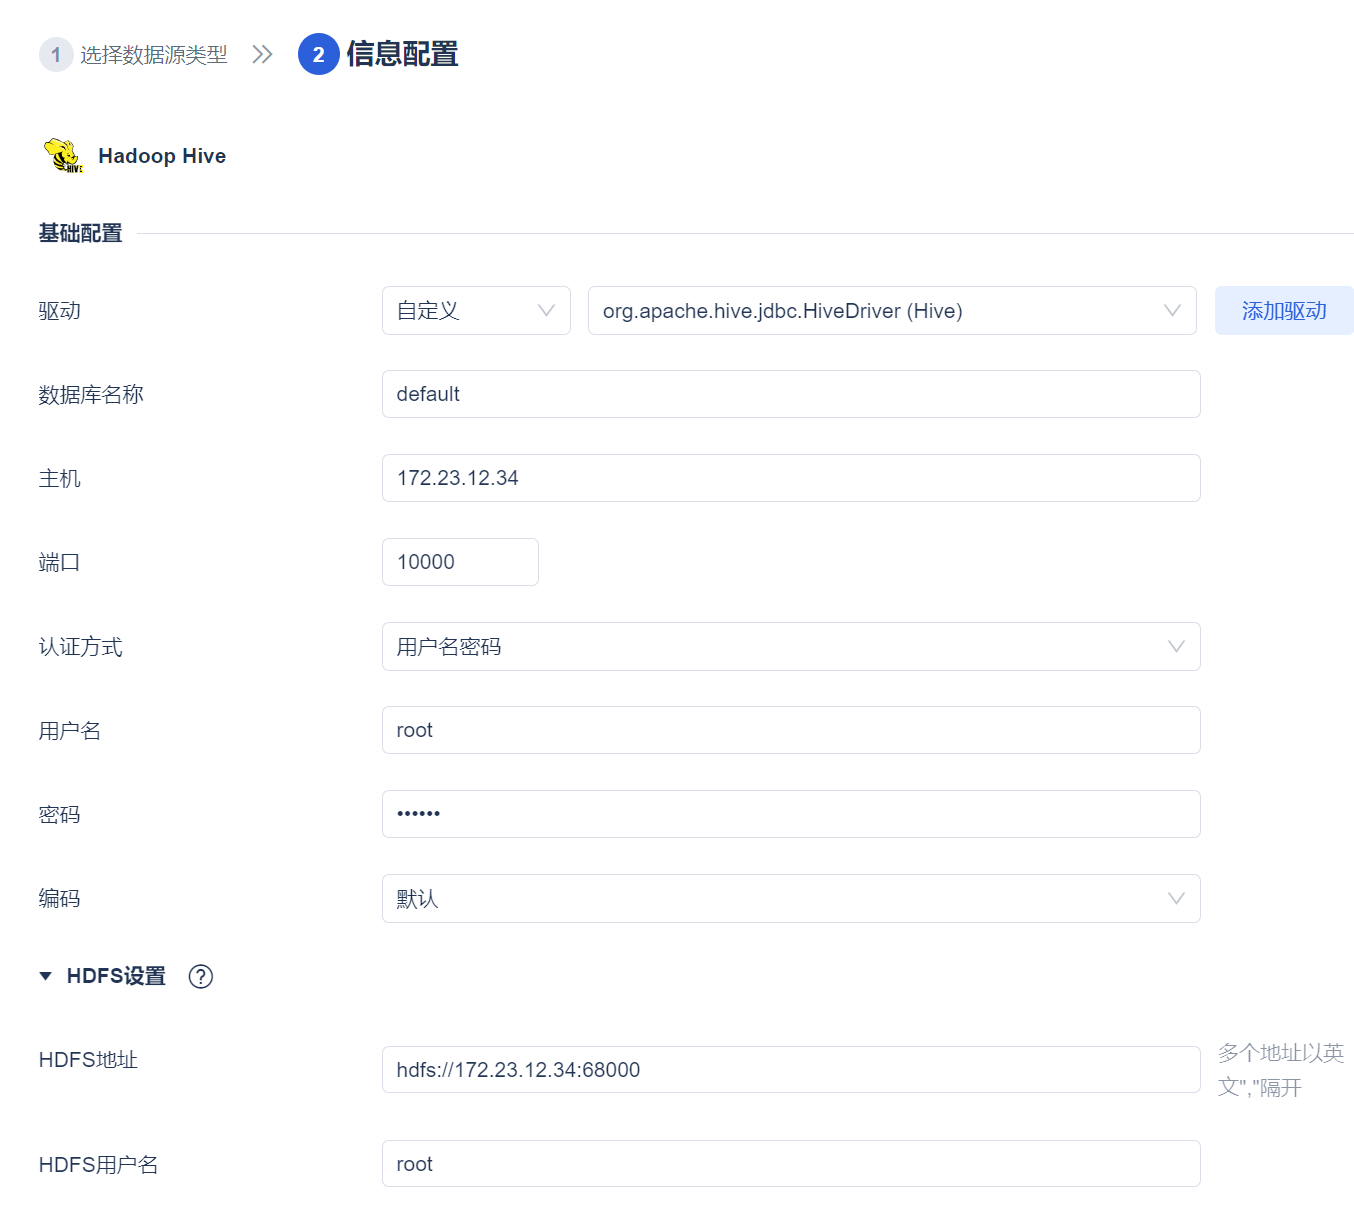Click the 端口 label
The height and width of the screenshot is (1214, 1354).
(60, 563)
